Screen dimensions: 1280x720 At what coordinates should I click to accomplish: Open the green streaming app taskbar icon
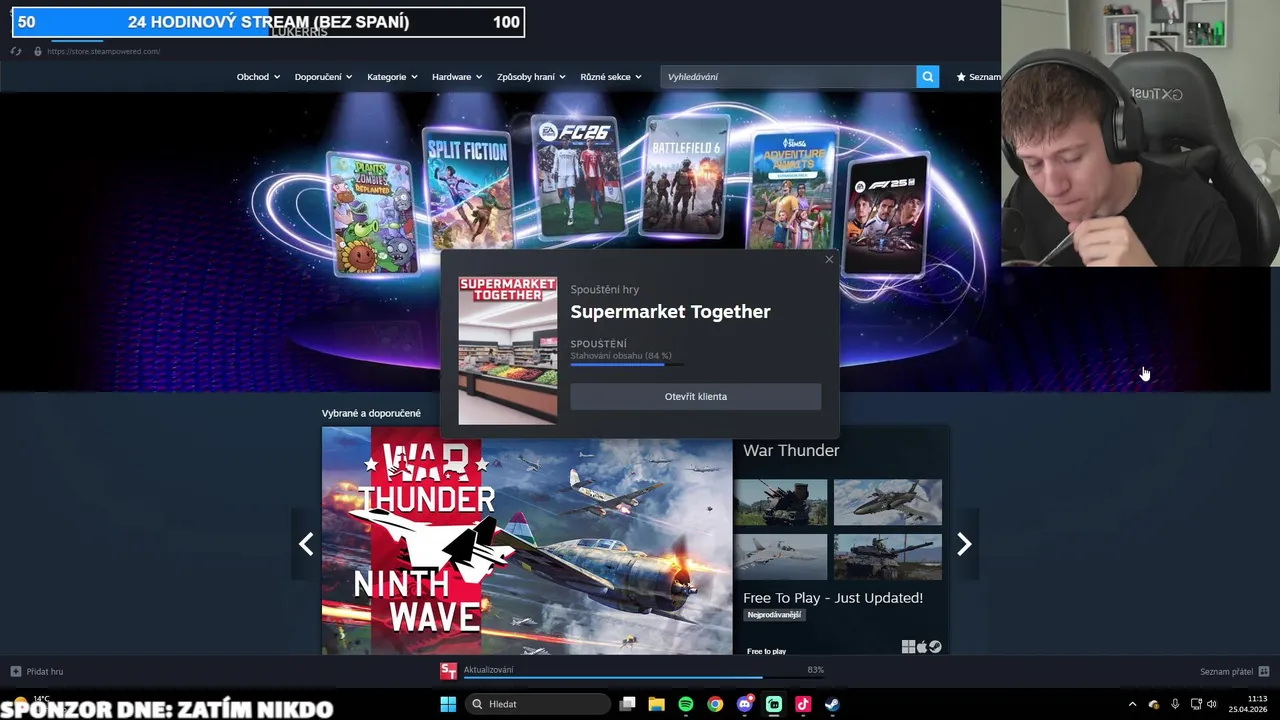[774, 704]
